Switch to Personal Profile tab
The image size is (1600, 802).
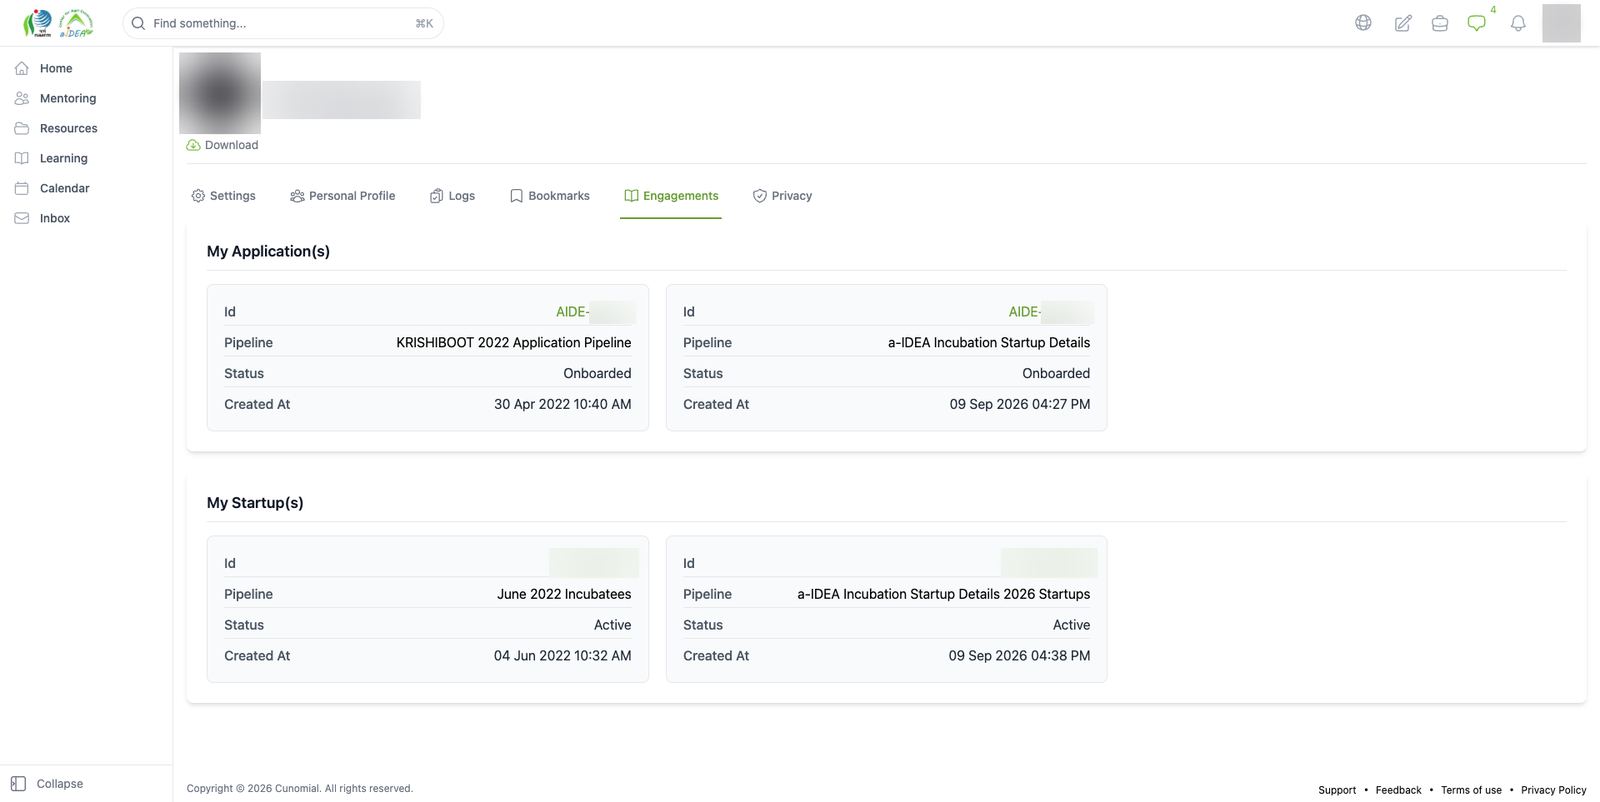click(342, 196)
